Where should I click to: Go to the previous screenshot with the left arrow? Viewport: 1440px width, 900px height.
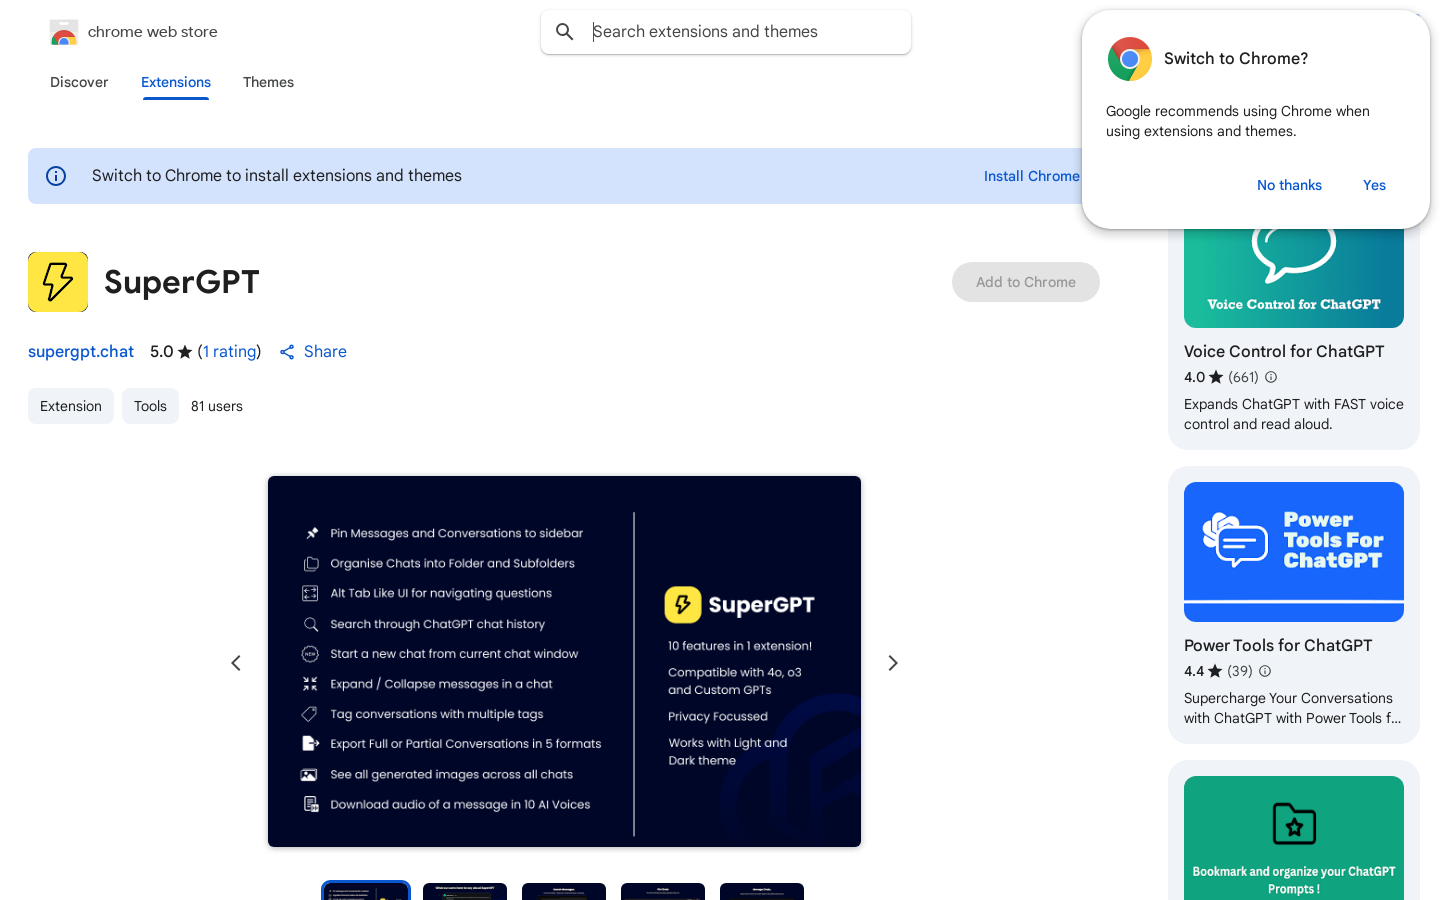(x=236, y=663)
